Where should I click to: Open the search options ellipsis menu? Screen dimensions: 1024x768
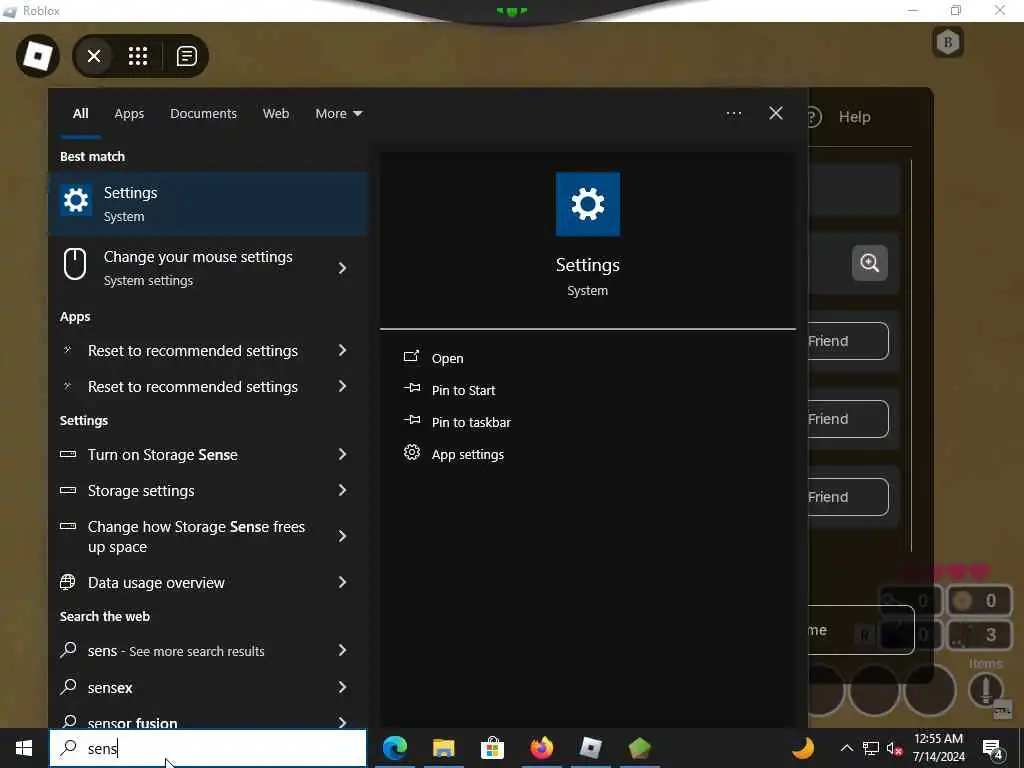[734, 114]
